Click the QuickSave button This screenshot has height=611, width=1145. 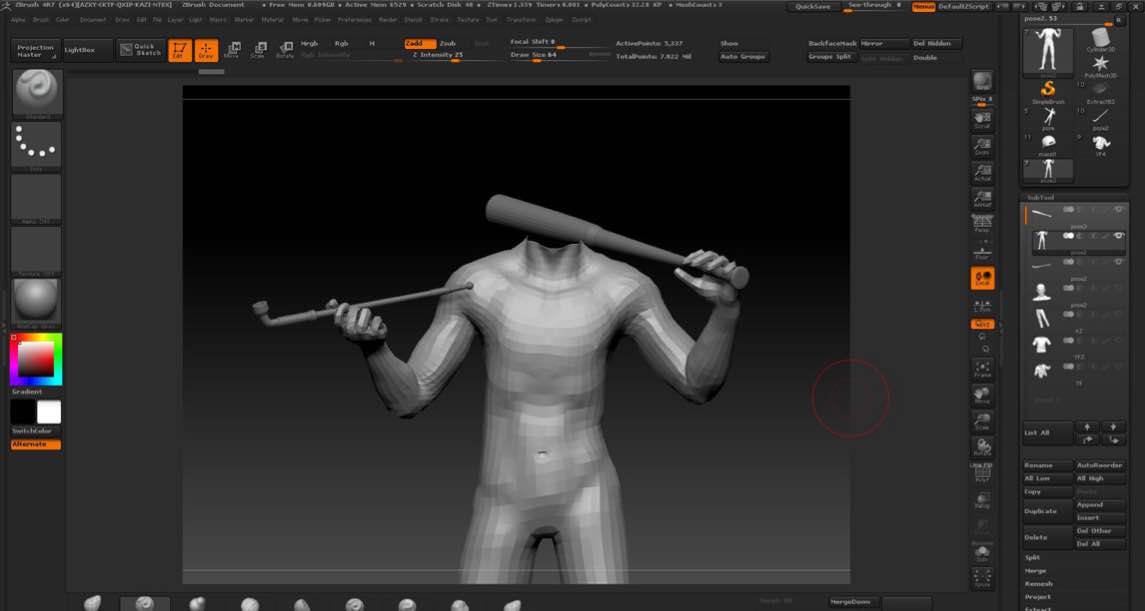tap(813, 7)
